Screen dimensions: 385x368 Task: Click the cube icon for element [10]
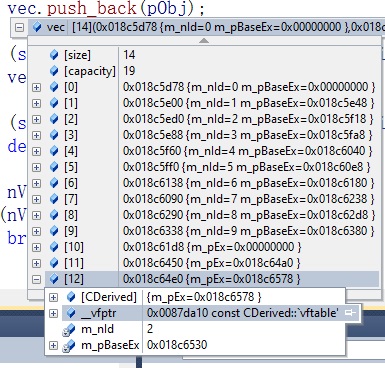54,247
